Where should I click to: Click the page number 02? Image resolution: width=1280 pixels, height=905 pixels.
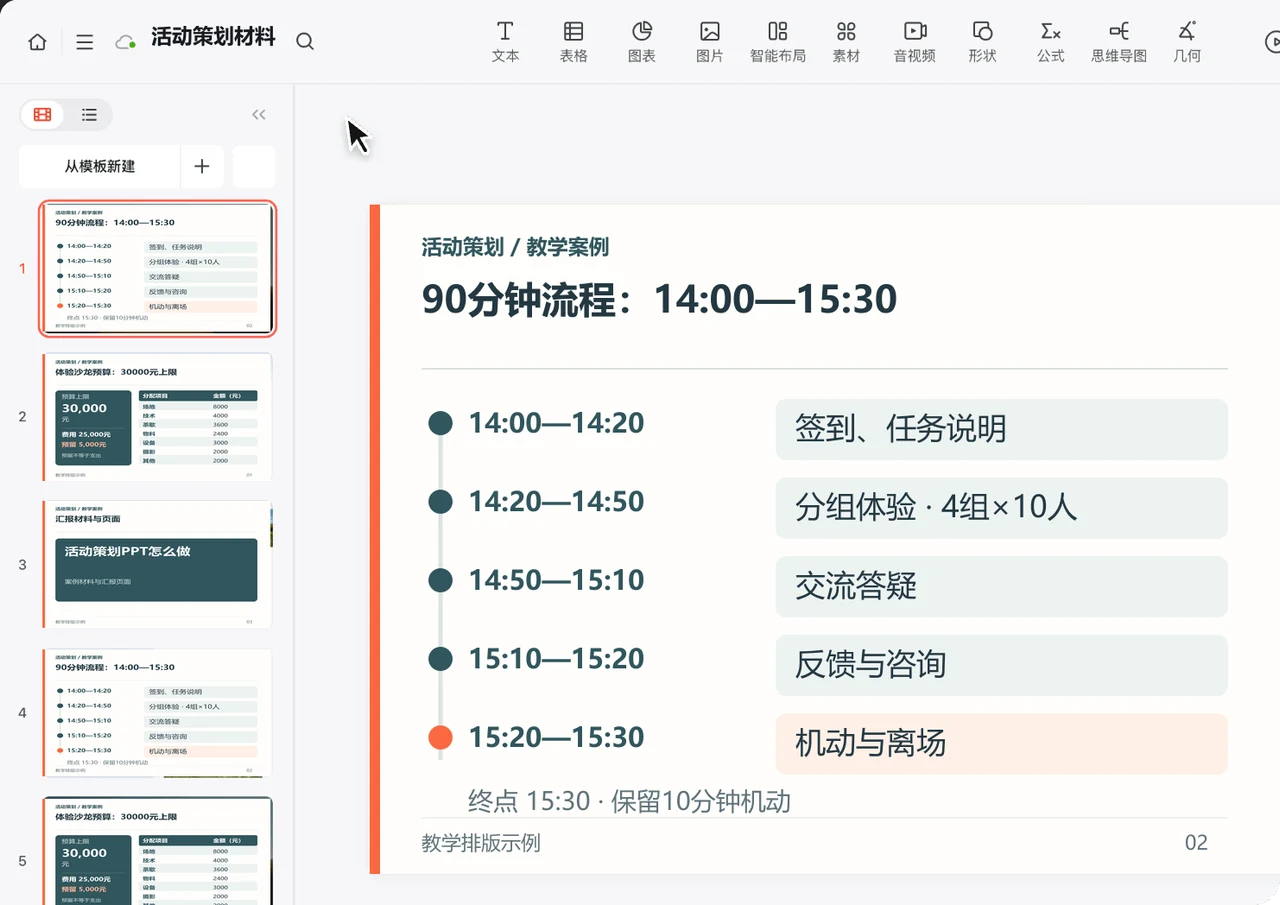coord(1196,843)
